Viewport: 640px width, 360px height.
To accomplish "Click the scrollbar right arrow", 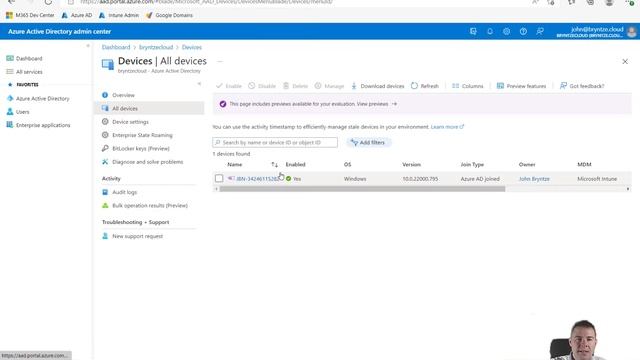I will coord(628,189).
